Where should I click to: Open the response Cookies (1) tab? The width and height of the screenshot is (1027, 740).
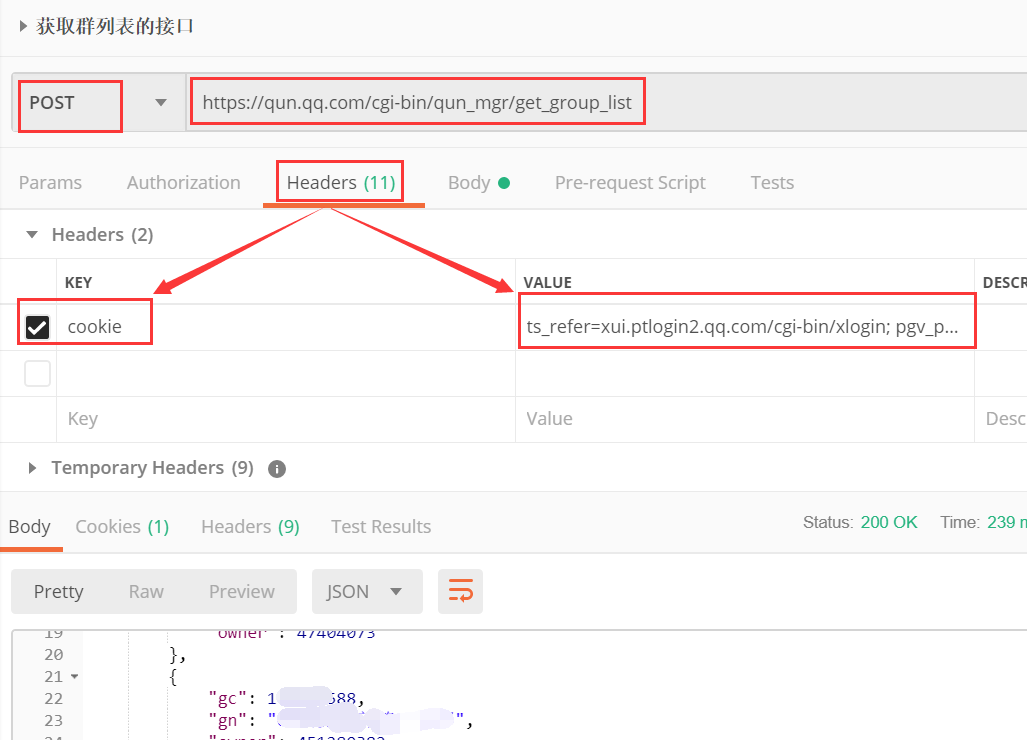[122, 527]
